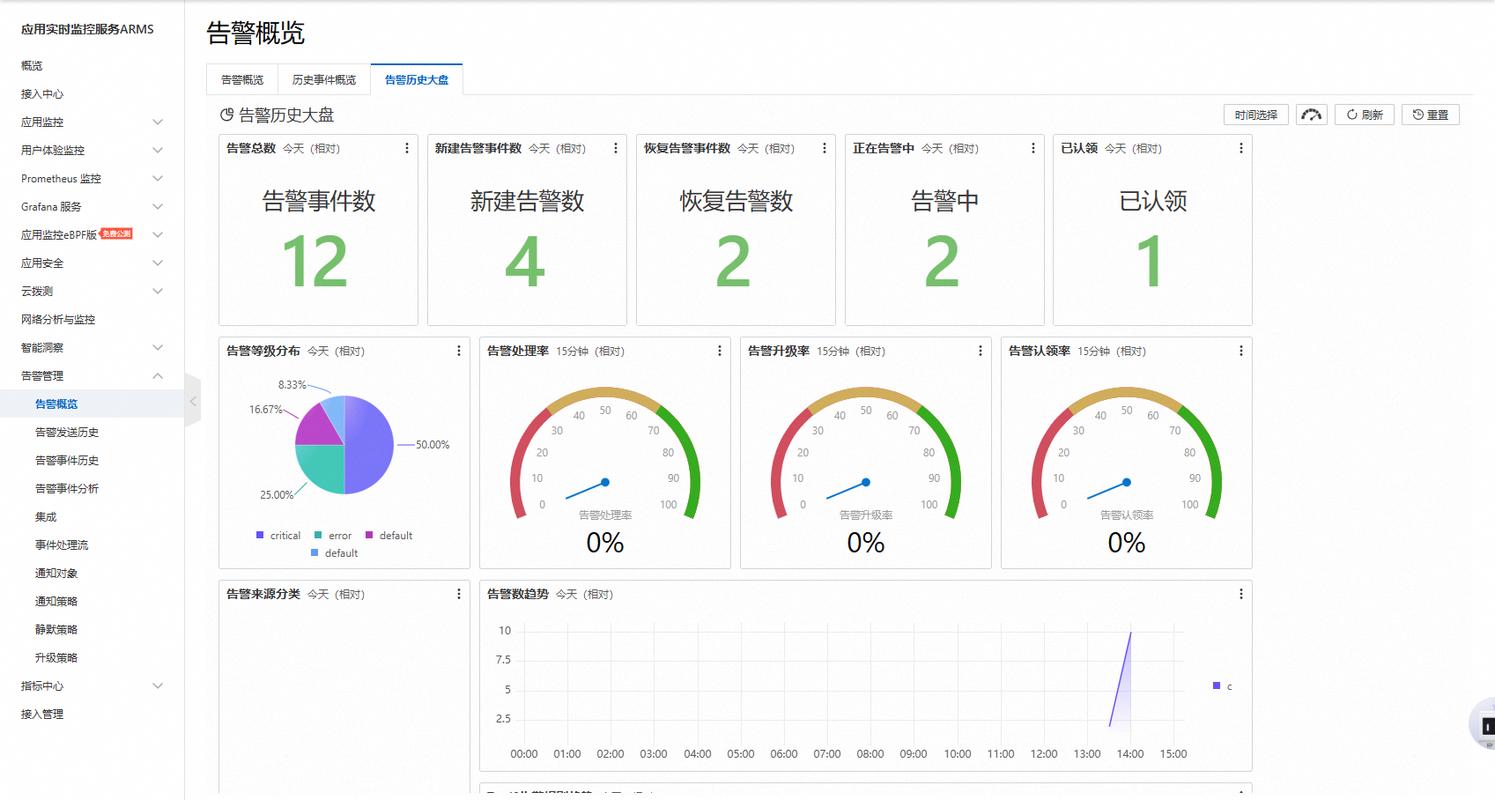Select the 告警历史大盘 tab

pos(416,80)
